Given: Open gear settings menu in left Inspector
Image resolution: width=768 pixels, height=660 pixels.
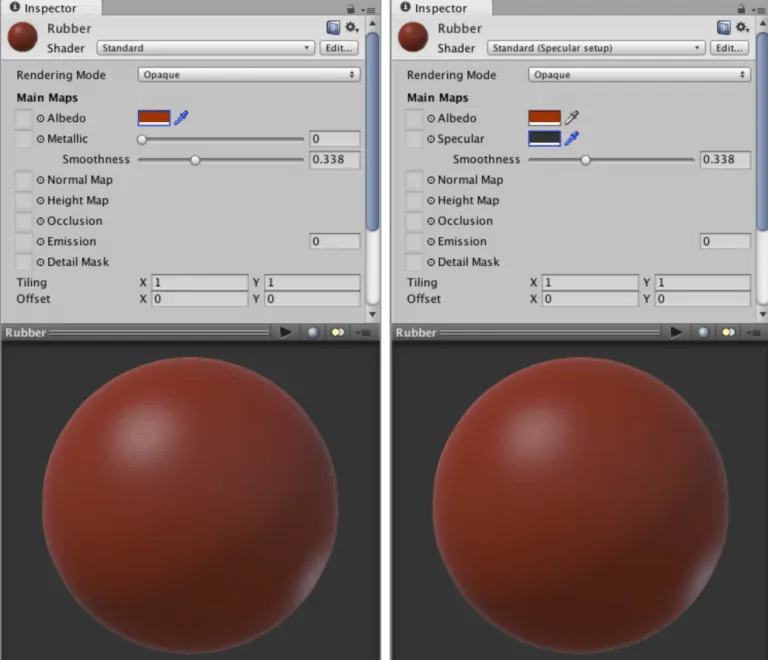Looking at the screenshot, I should [352, 27].
